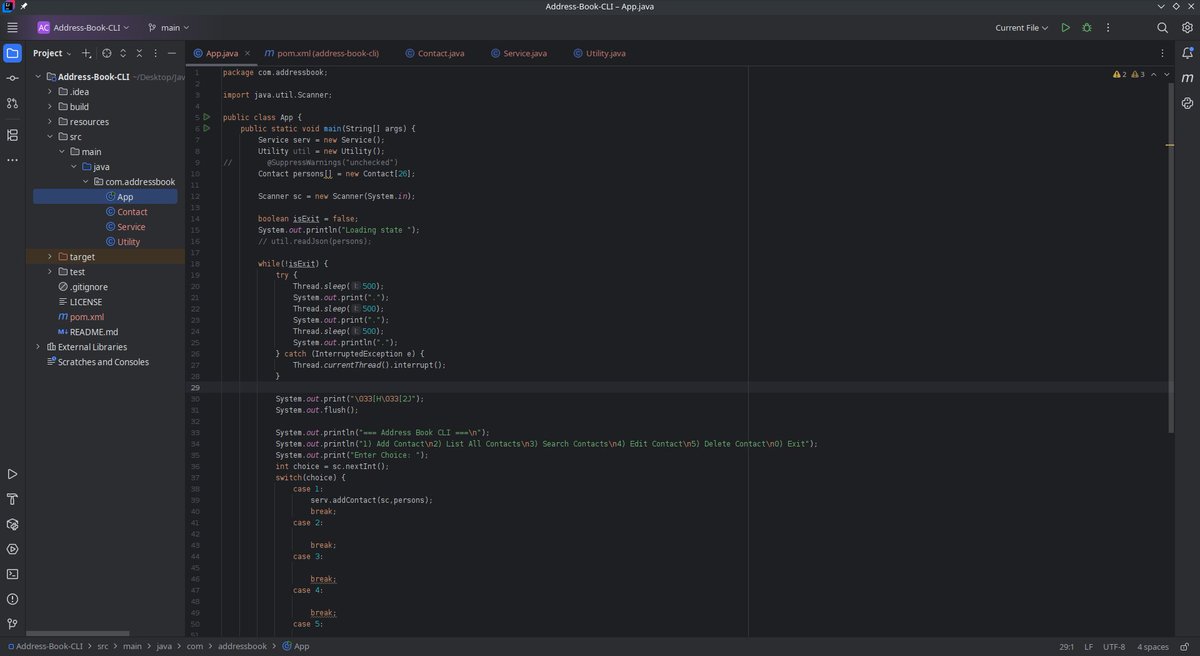Close the App.java tab
The height and width of the screenshot is (656, 1200).
tap(248, 53)
